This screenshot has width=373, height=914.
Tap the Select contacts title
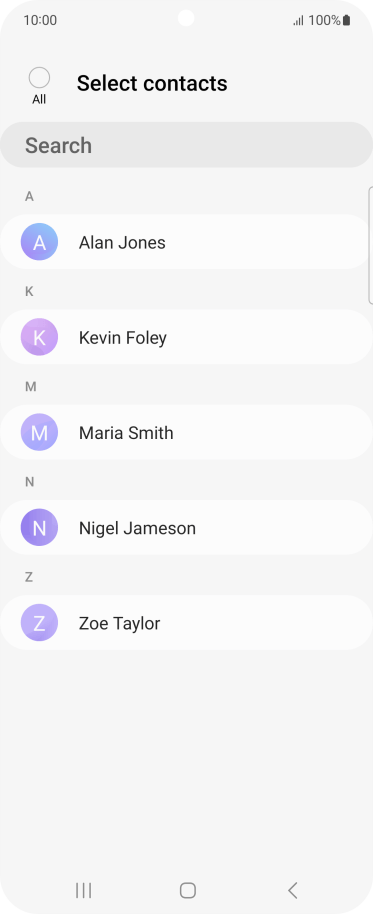click(x=152, y=83)
